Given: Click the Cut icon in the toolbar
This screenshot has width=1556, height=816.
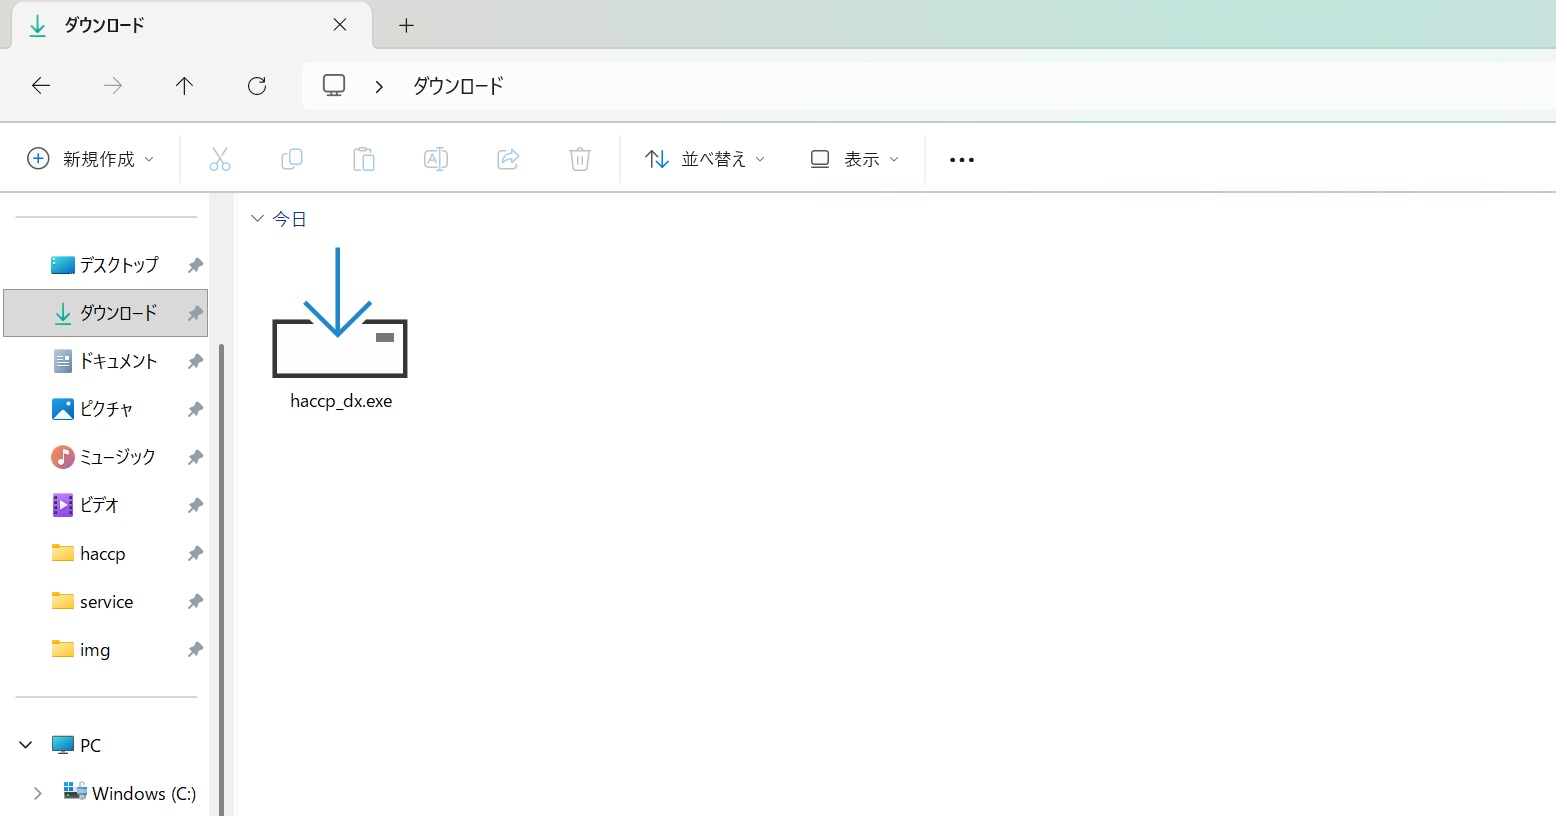Looking at the screenshot, I should point(220,158).
